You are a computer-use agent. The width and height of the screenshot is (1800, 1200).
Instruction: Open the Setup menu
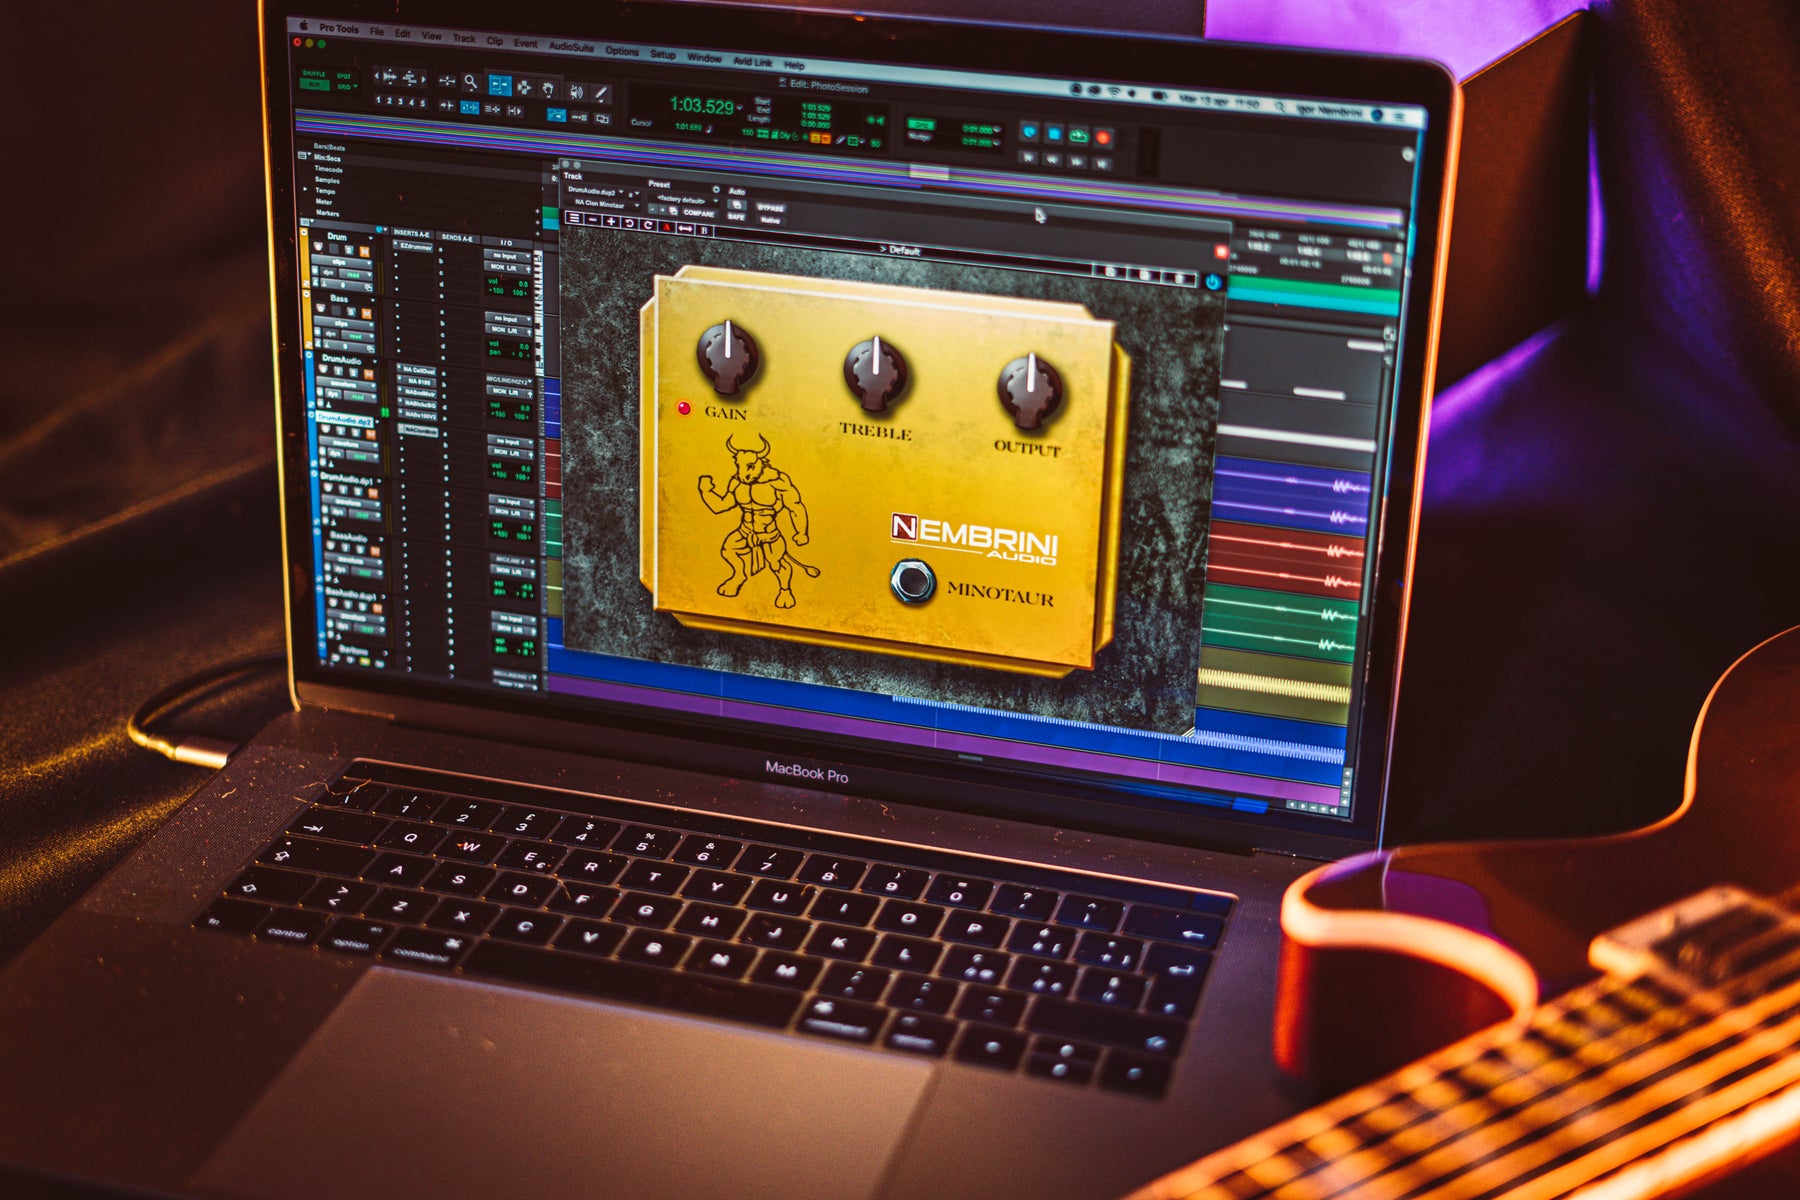pyautogui.click(x=663, y=54)
